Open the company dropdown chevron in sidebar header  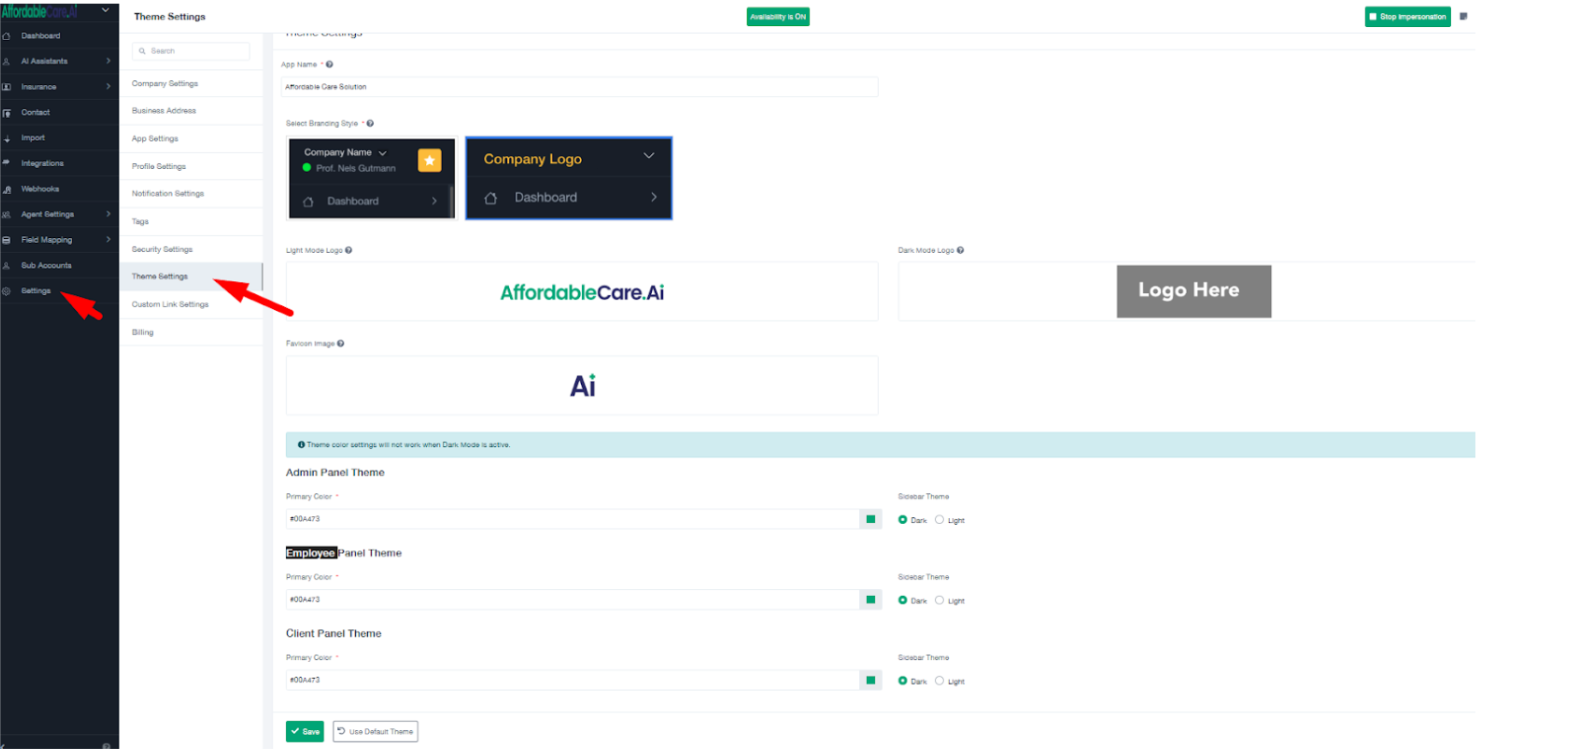coord(105,11)
